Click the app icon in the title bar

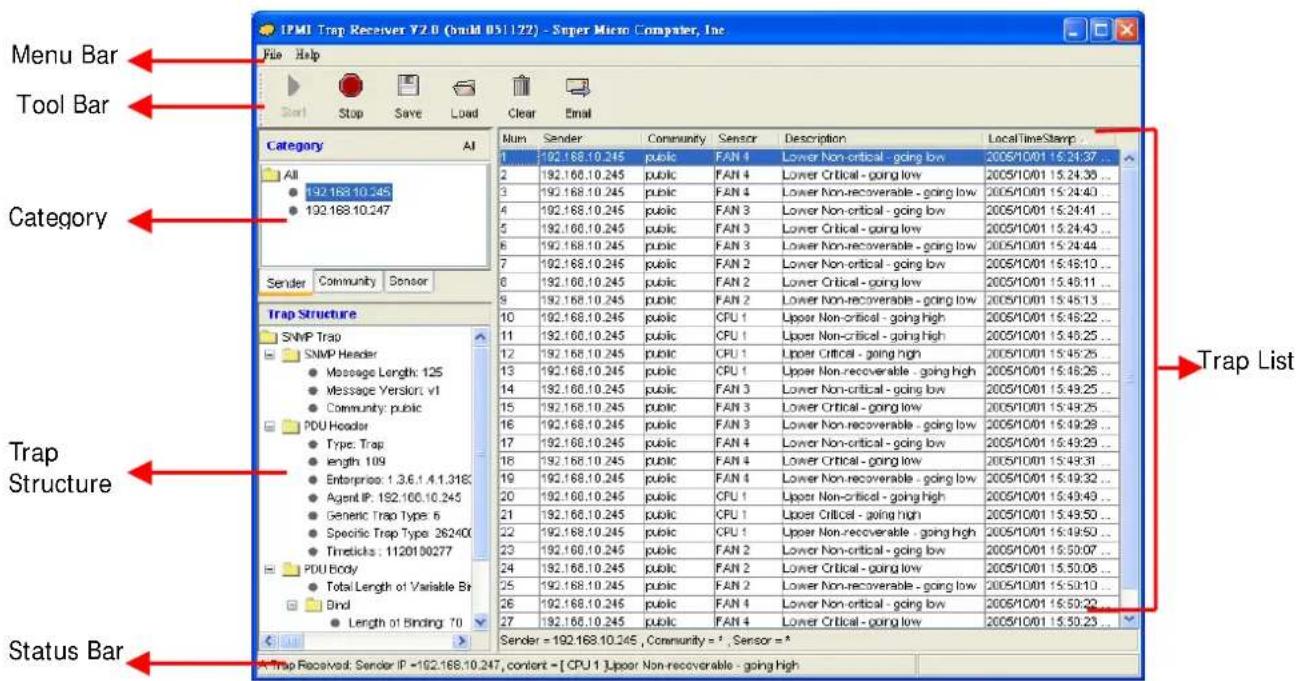(266, 30)
